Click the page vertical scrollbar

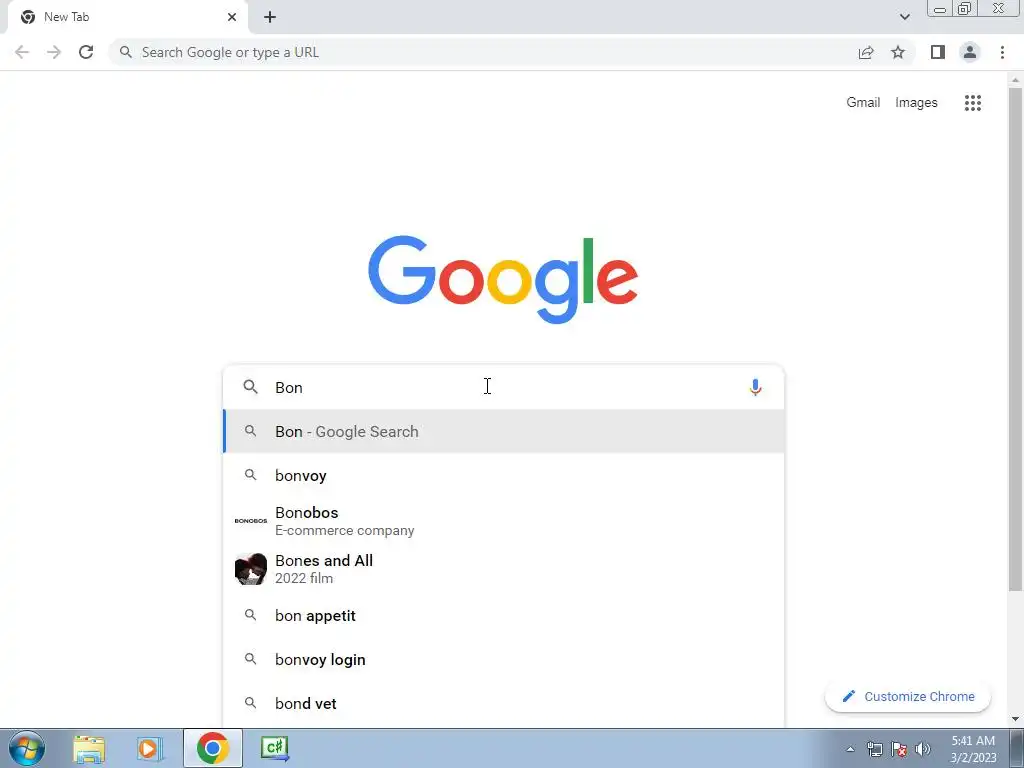click(1015, 340)
